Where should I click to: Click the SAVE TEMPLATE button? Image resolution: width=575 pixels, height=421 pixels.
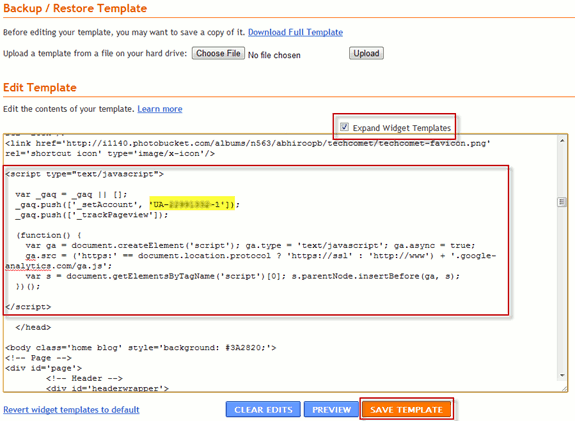pos(406,409)
